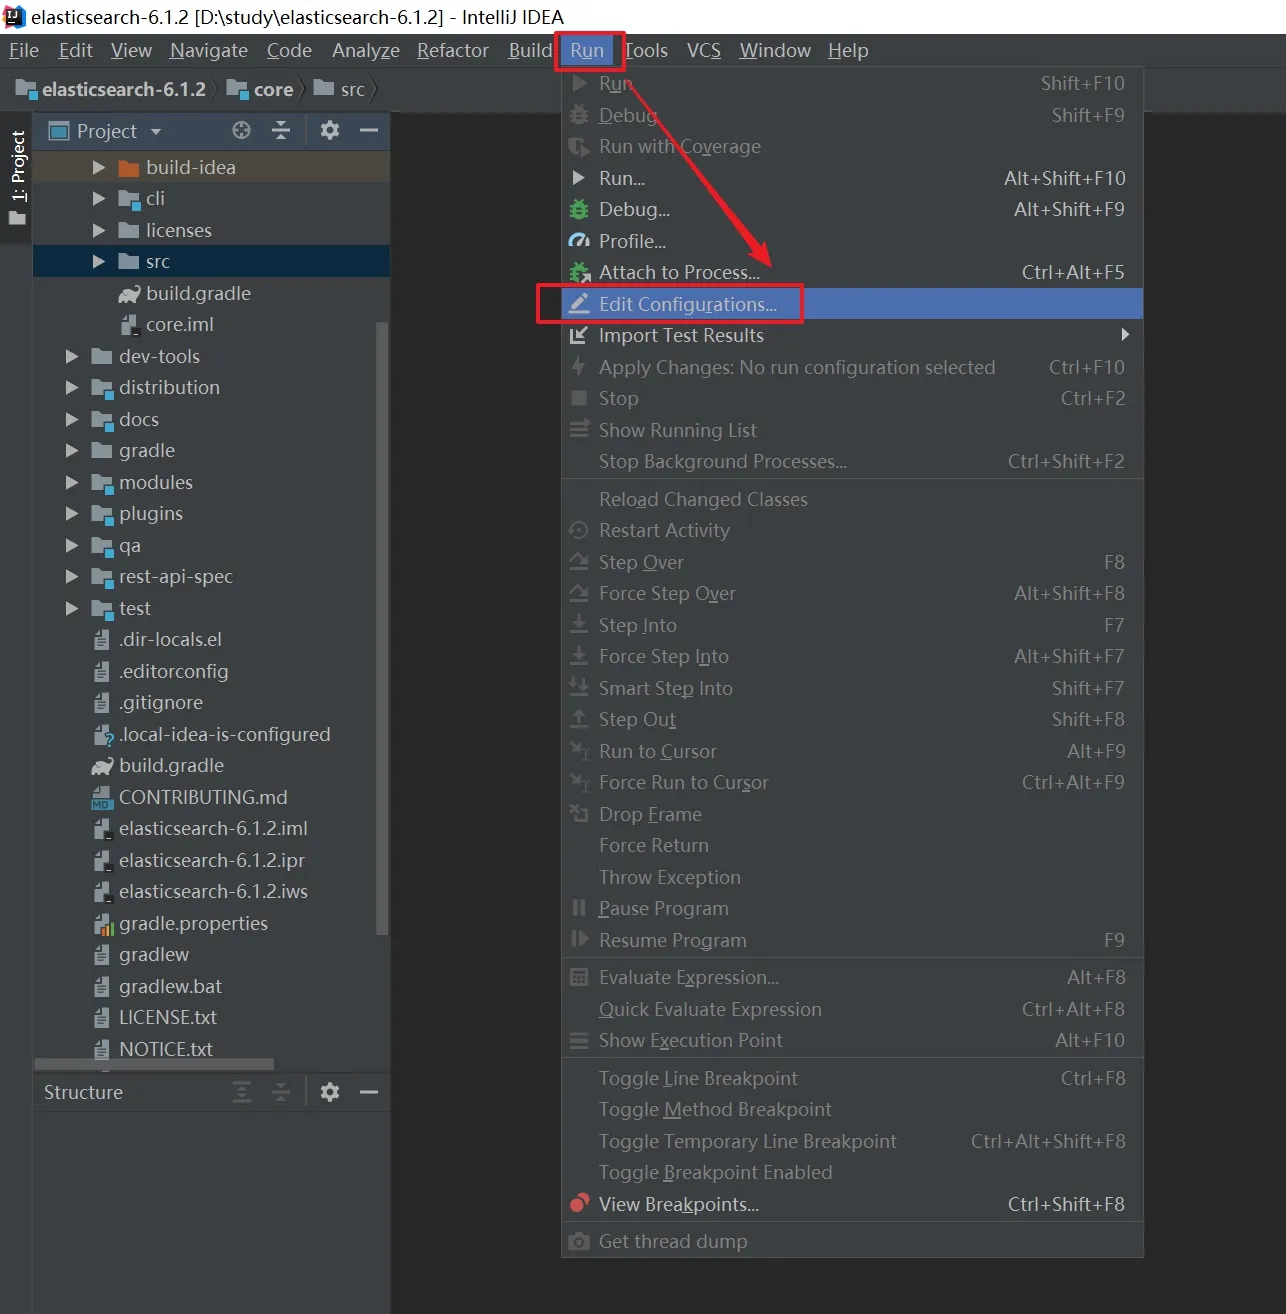
Task: Click the Run... play triangle icon
Action: (579, 178)
